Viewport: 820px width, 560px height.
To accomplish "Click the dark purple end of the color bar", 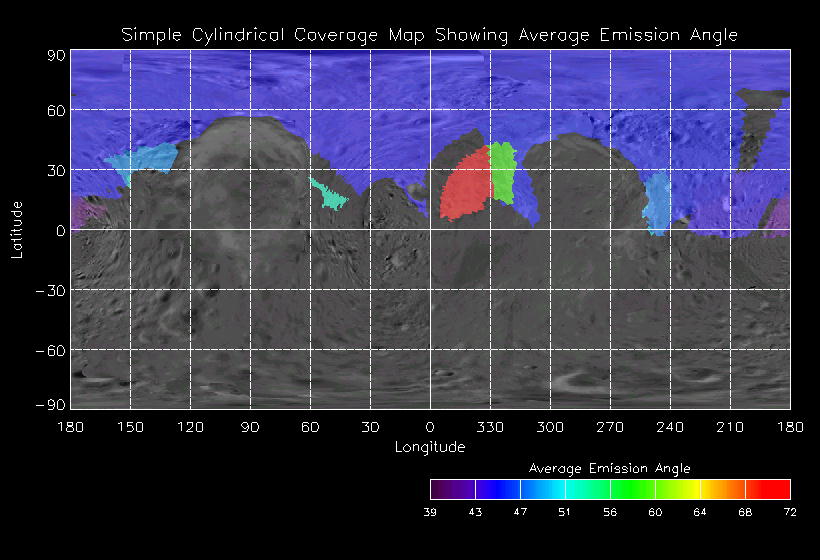I will point(443,489).
